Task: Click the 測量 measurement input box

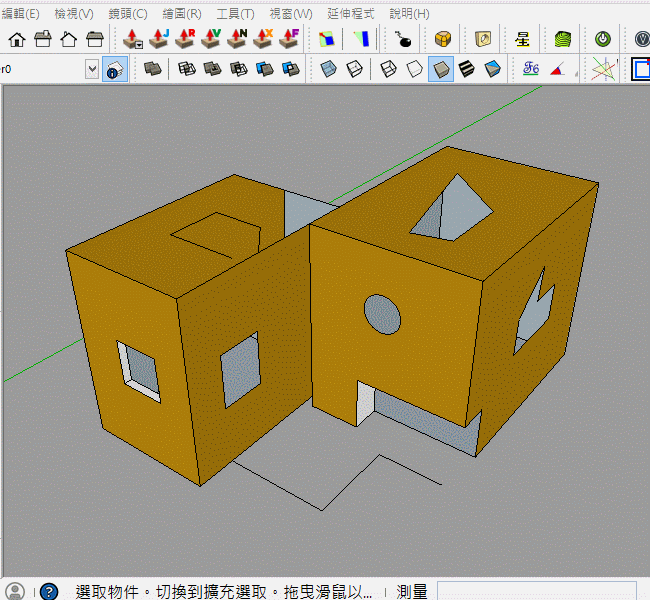Action: click(x=535, y=591)
